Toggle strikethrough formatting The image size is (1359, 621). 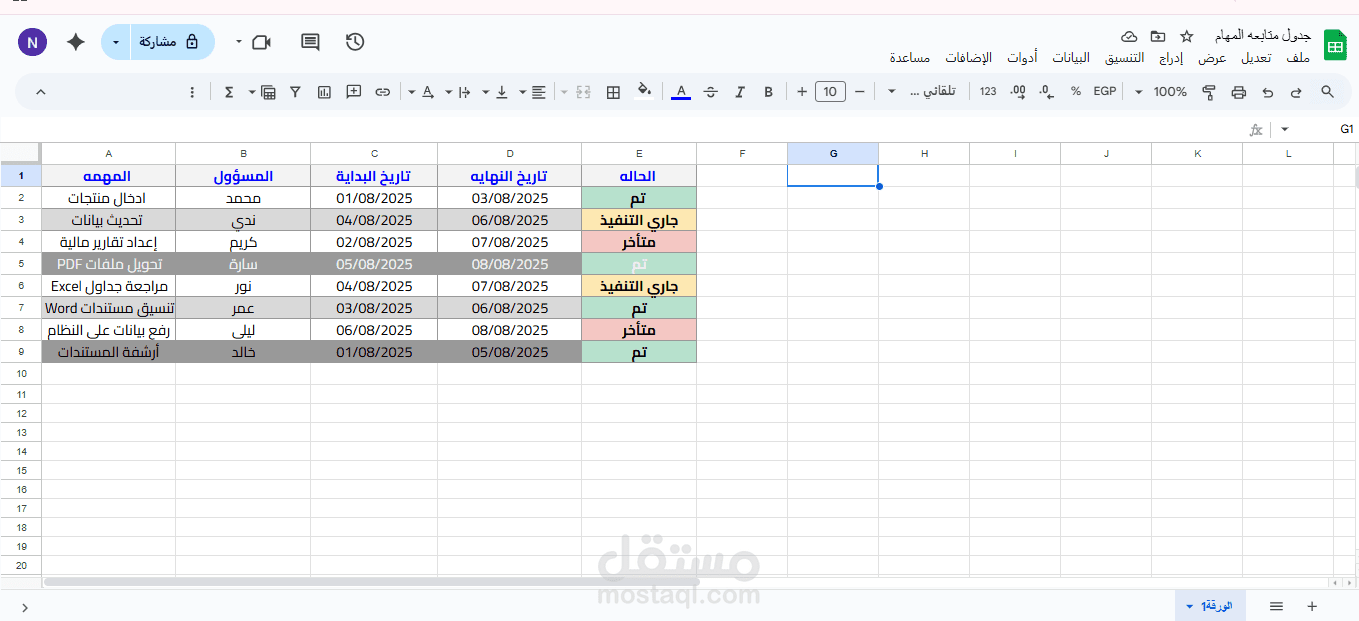click(711, 92)
